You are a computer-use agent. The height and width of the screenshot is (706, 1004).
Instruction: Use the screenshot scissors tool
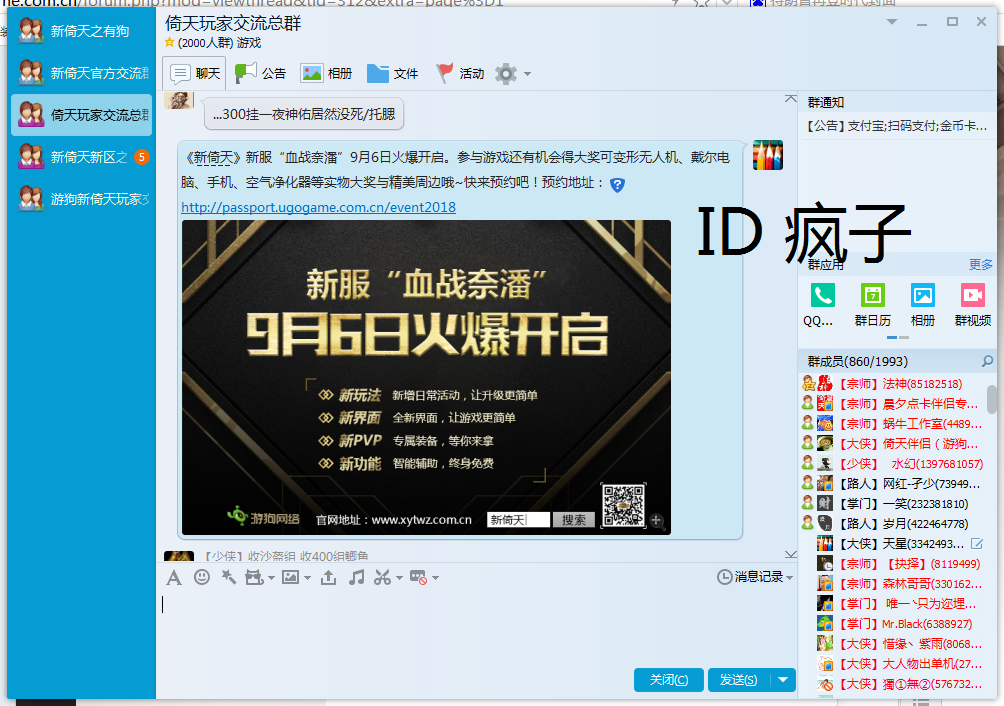coord(382,577)
